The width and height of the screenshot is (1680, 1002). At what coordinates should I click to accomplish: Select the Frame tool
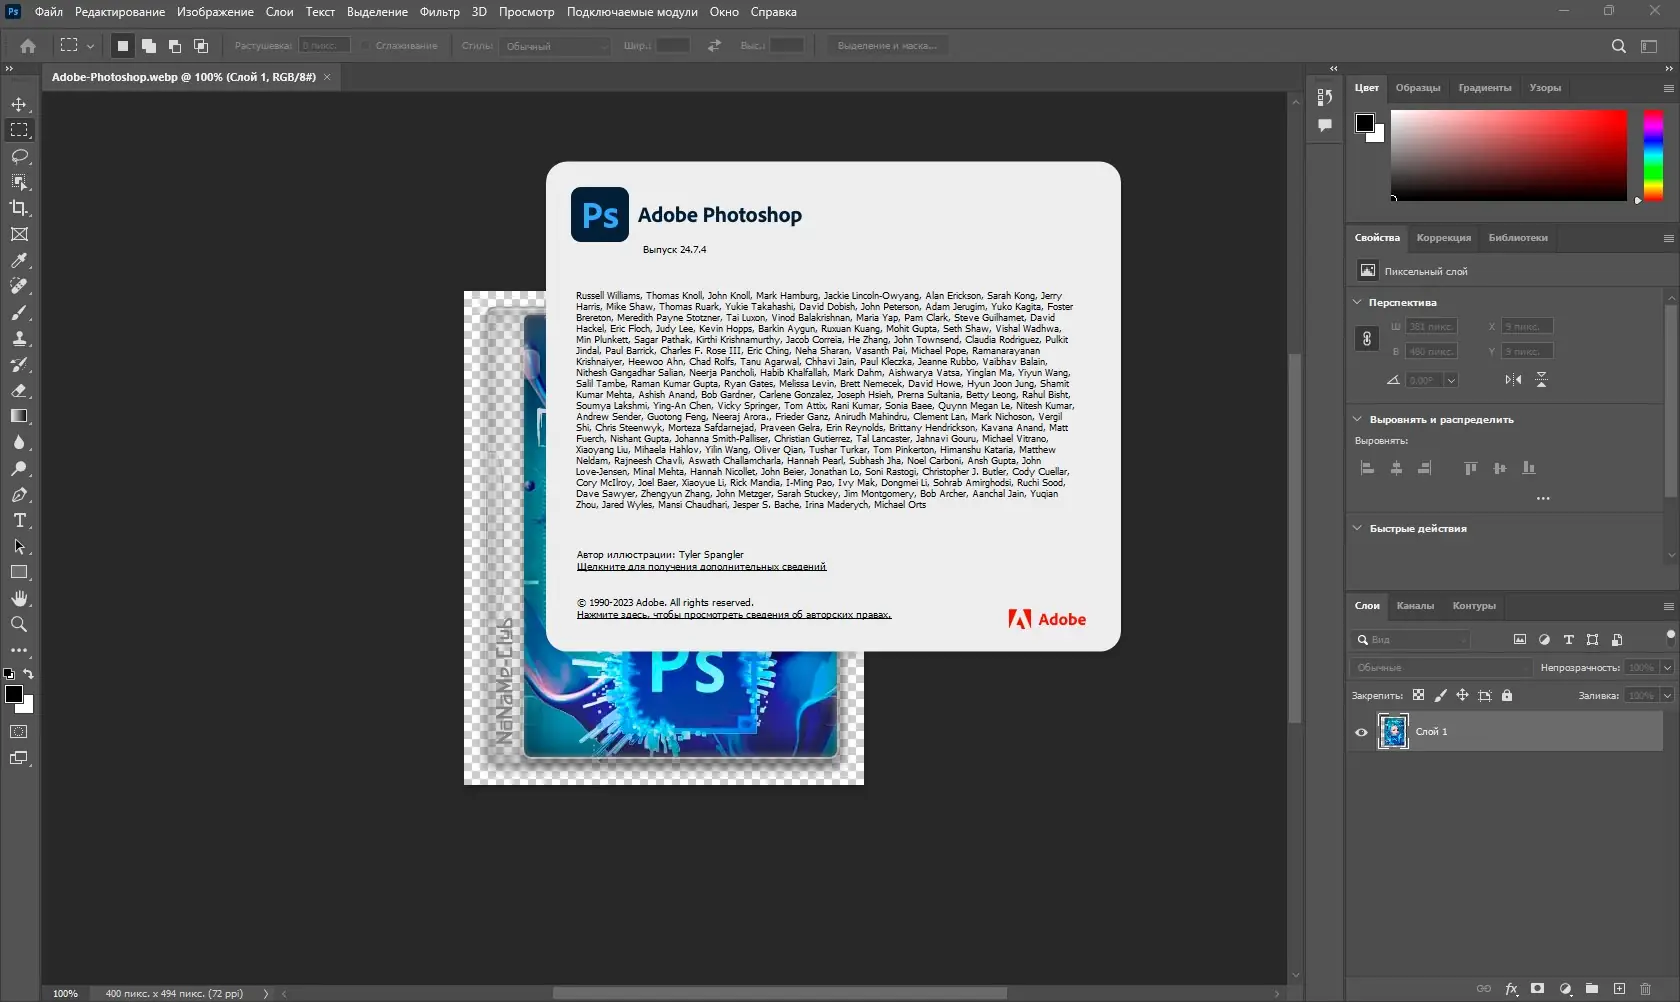19,234
